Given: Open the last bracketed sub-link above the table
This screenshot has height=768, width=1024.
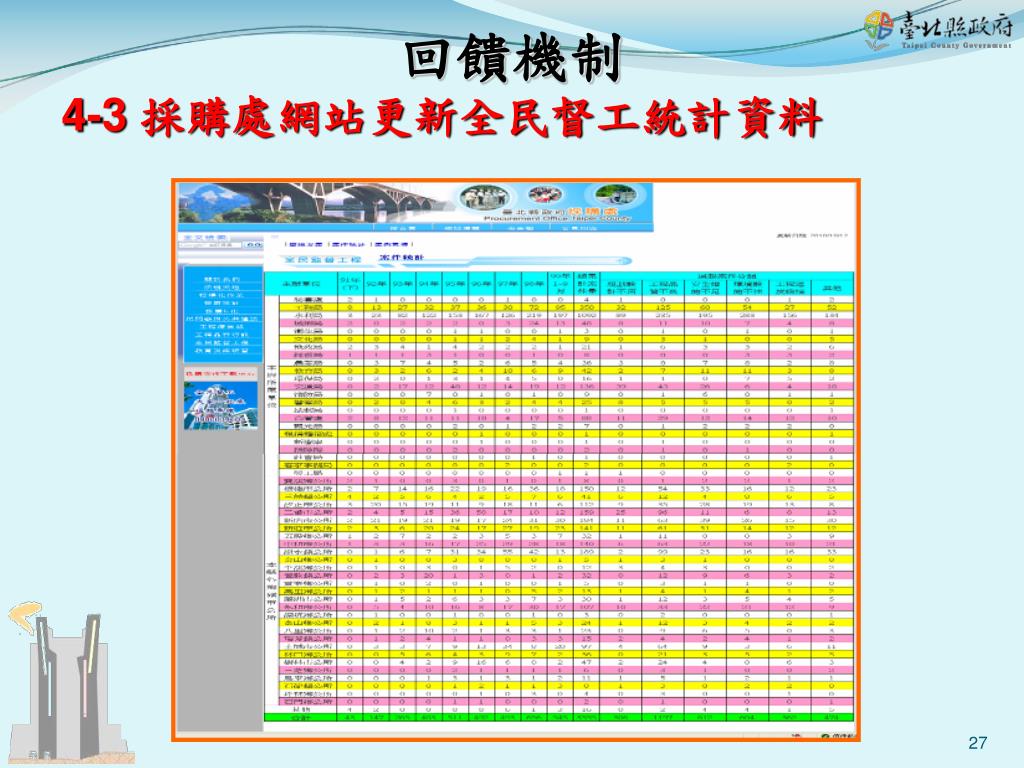Looking at the screenshot, I should 392,244.
